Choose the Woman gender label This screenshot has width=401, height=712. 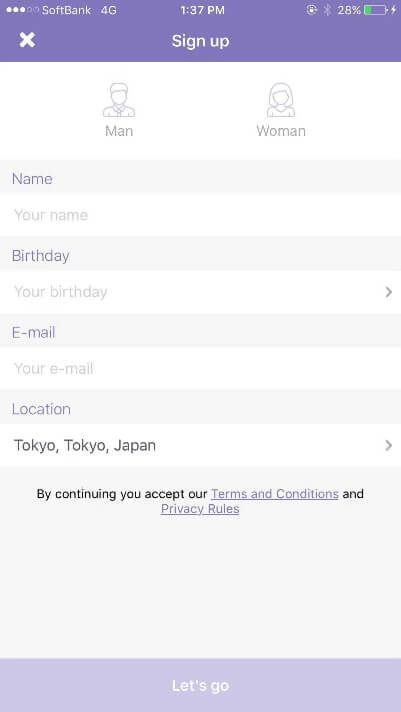coord(281,131)
